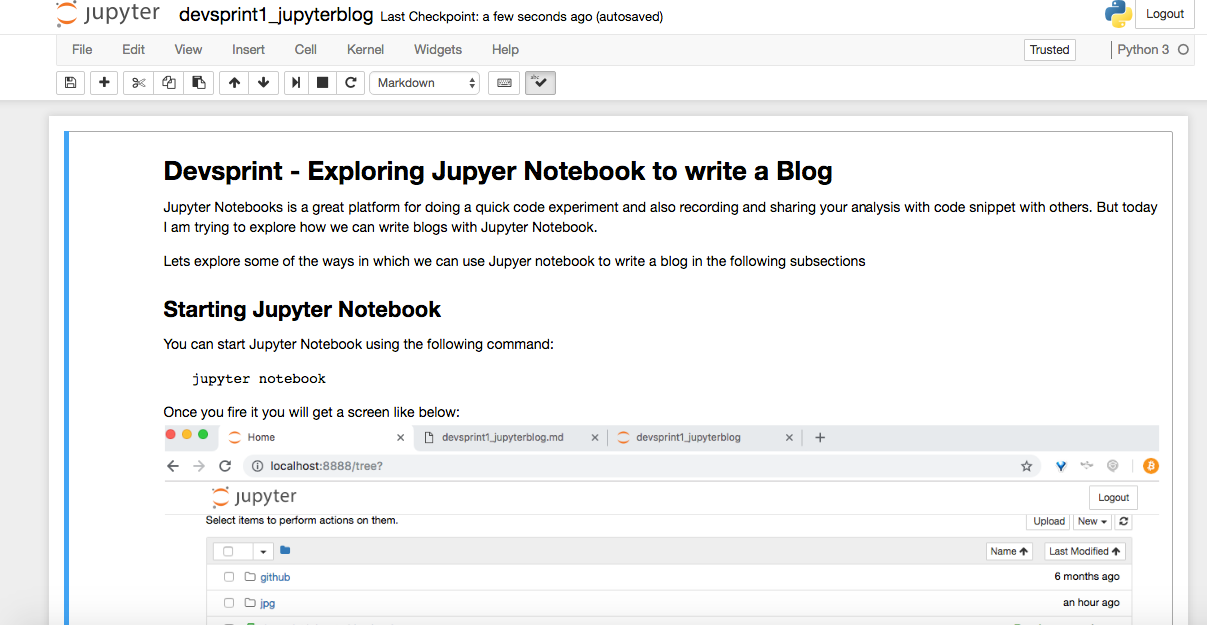The height and width of the screenshot is (625, 1207).
Task: Click the blue V extension icon
Action: [x=1061, y=466]
